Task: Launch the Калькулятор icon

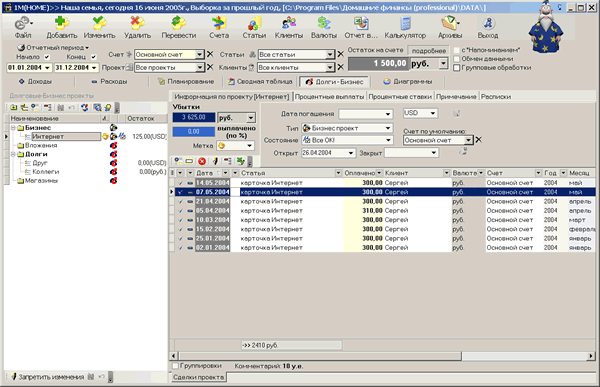Action: coord(405,23)
